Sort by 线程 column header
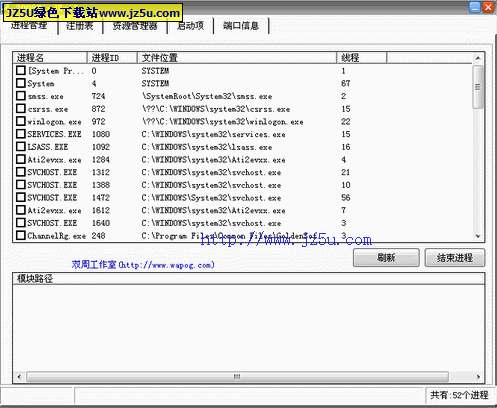497x408 pixels. pos(361,58)
